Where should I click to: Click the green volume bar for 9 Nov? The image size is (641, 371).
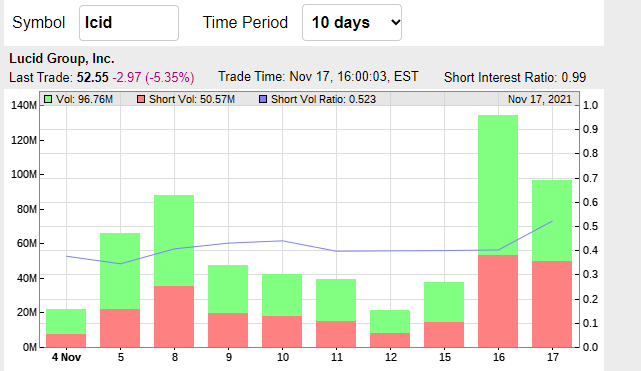pos(228,289)
